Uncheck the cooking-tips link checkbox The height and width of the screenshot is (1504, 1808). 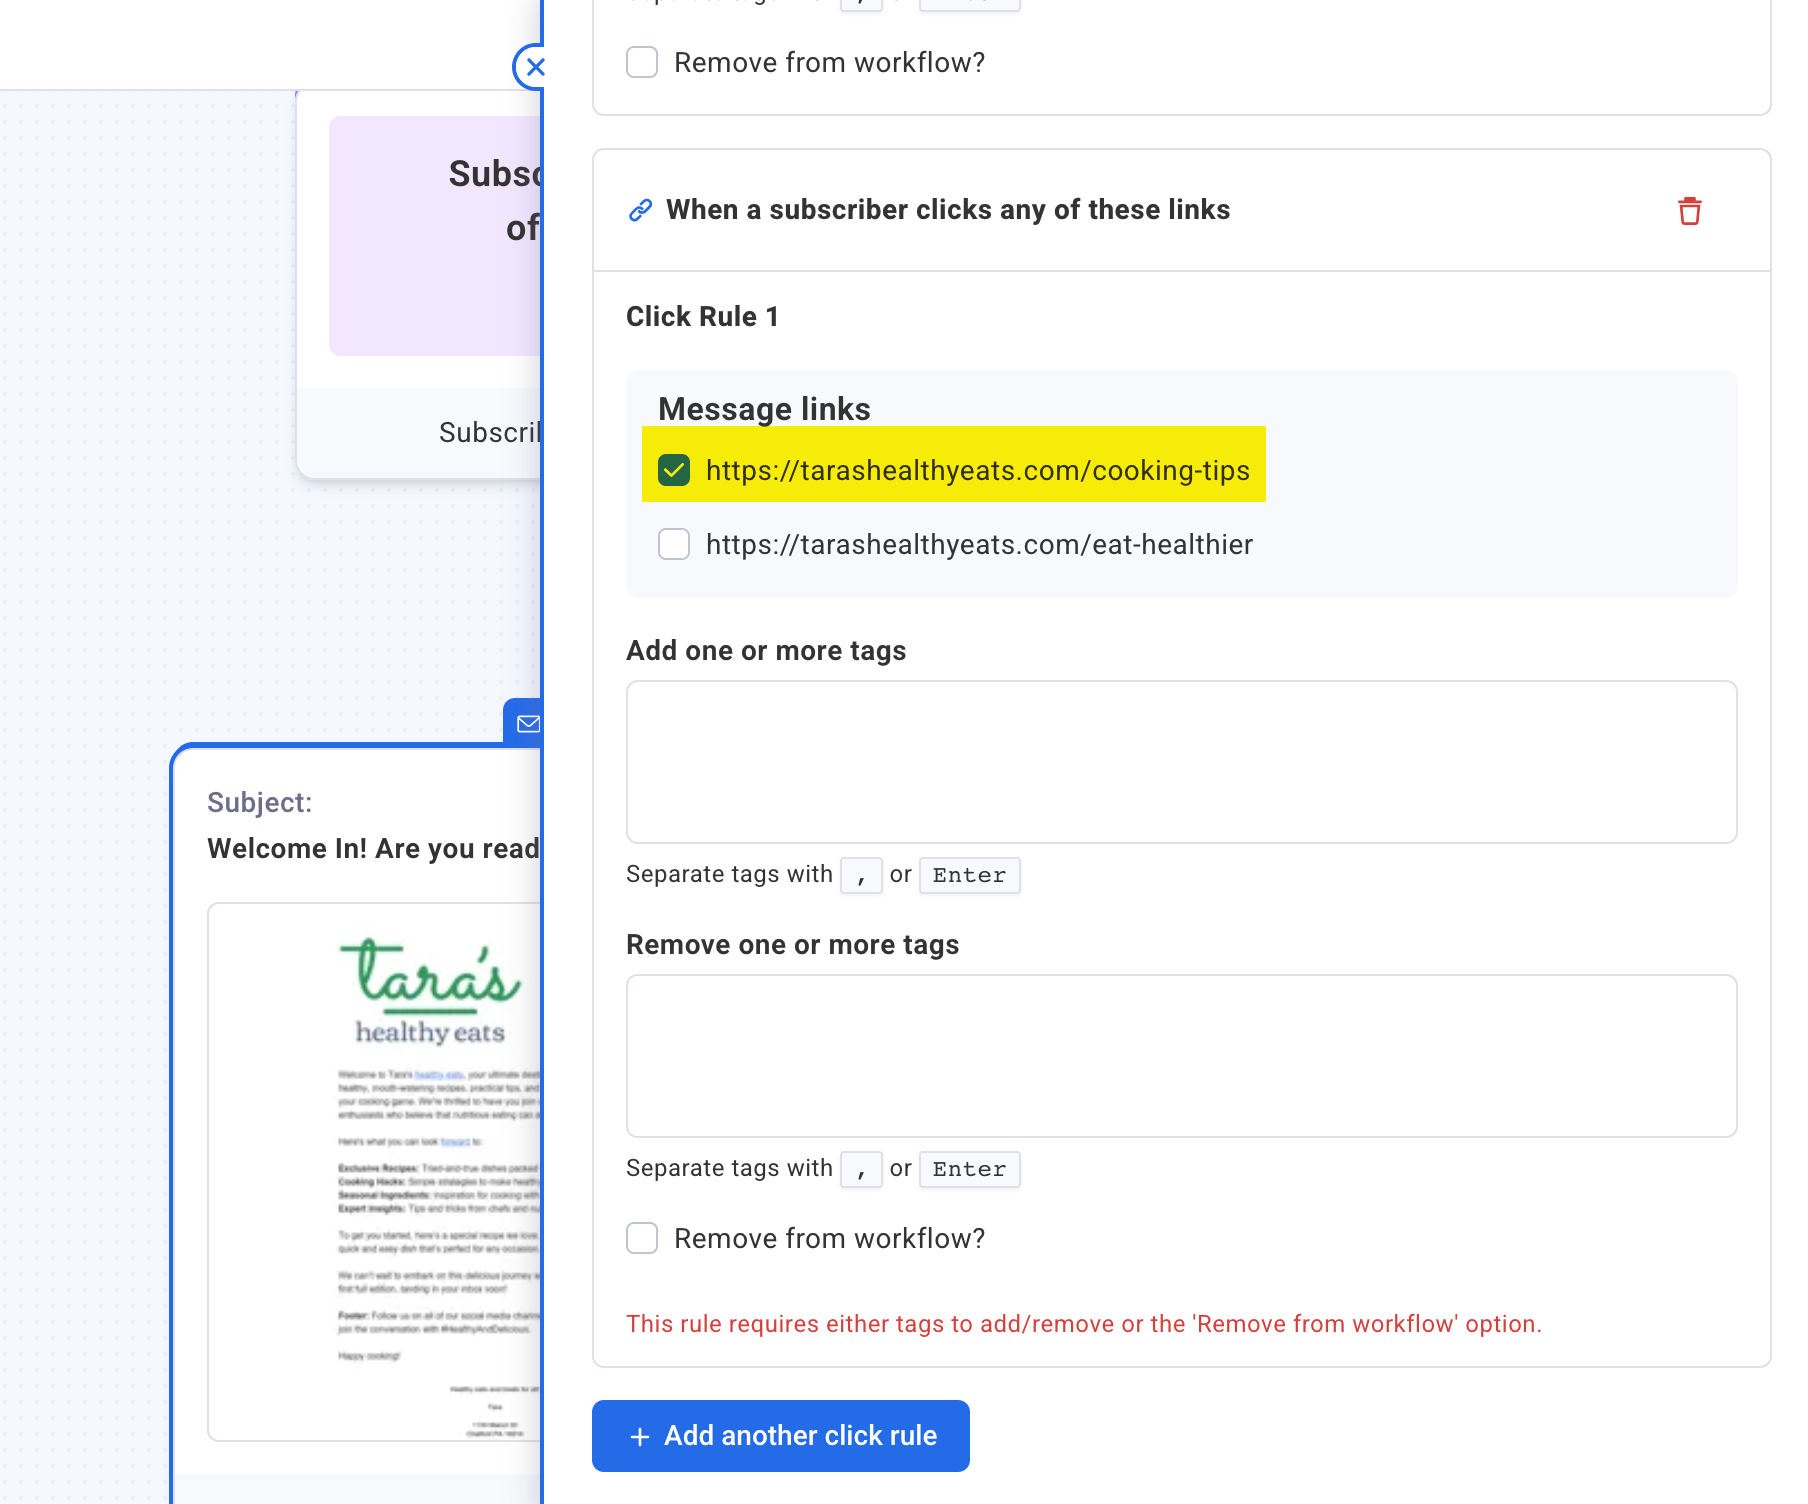point(674,470)
